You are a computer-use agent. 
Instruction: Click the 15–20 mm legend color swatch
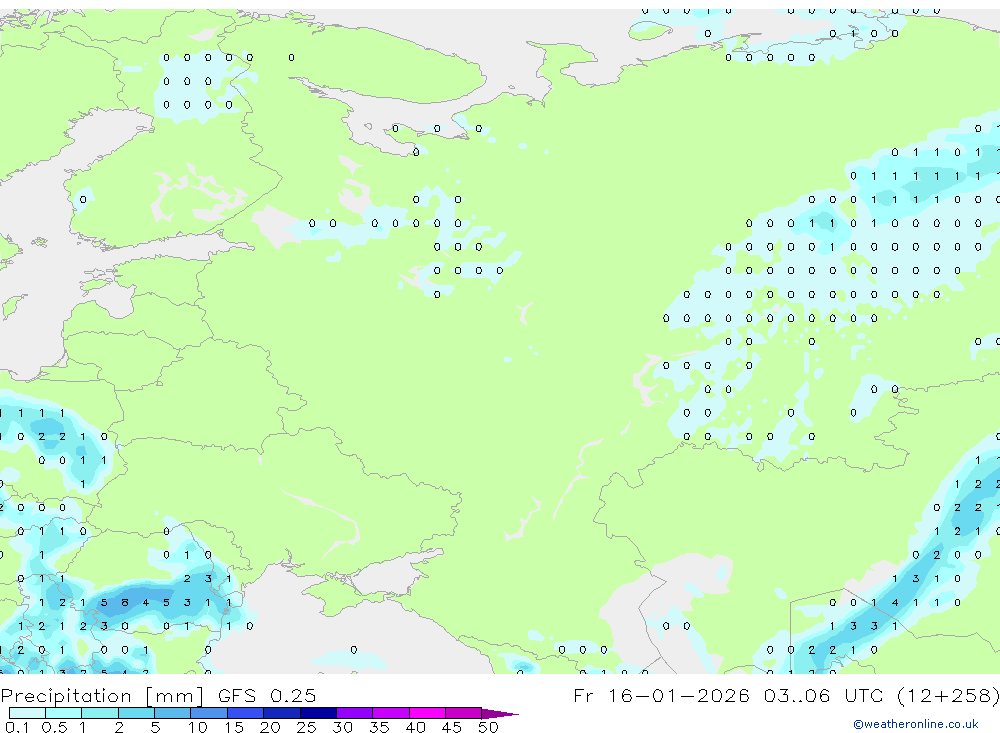[x=245, y=713]
